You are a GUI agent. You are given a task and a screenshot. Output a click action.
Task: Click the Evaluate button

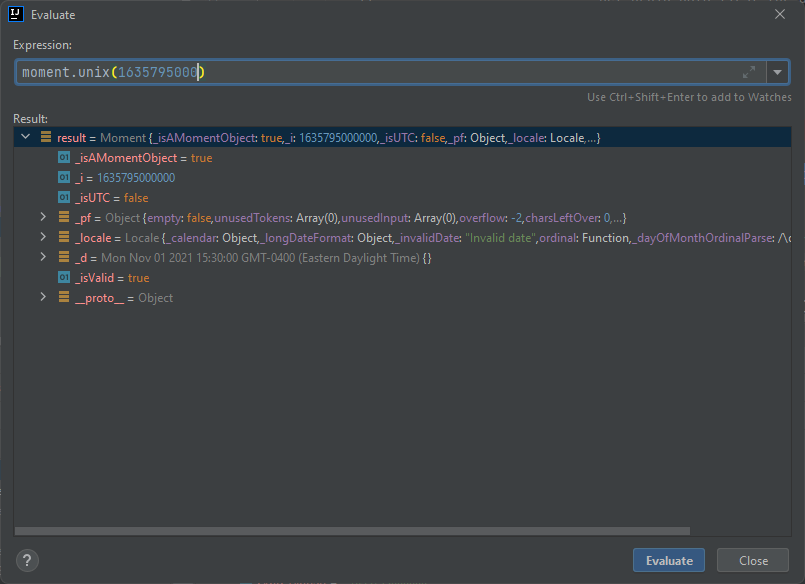(668, 560)
